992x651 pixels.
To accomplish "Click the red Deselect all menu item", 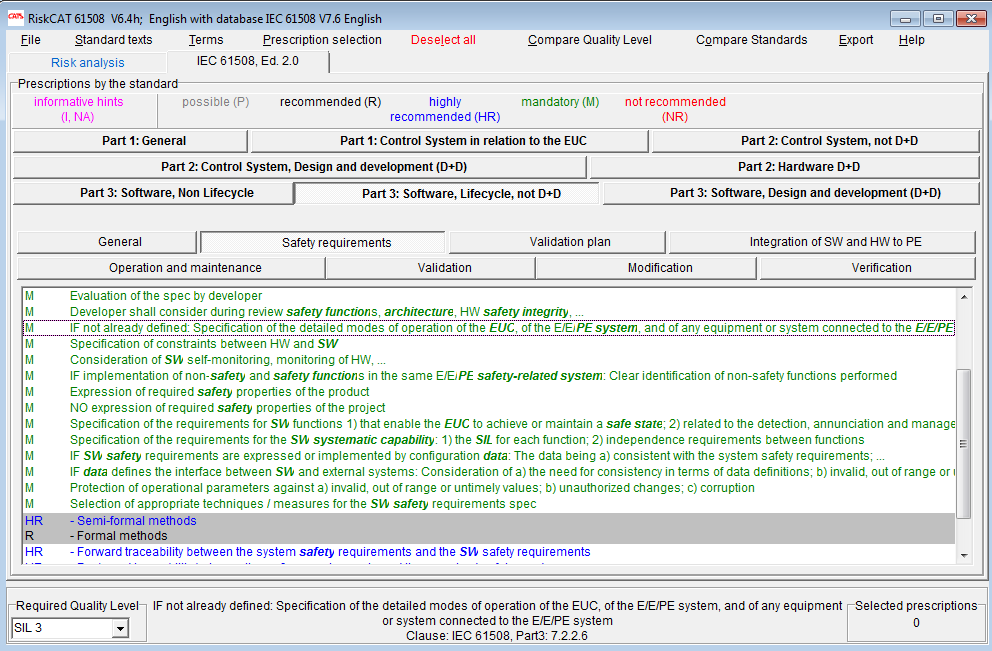I will point(443,40).
